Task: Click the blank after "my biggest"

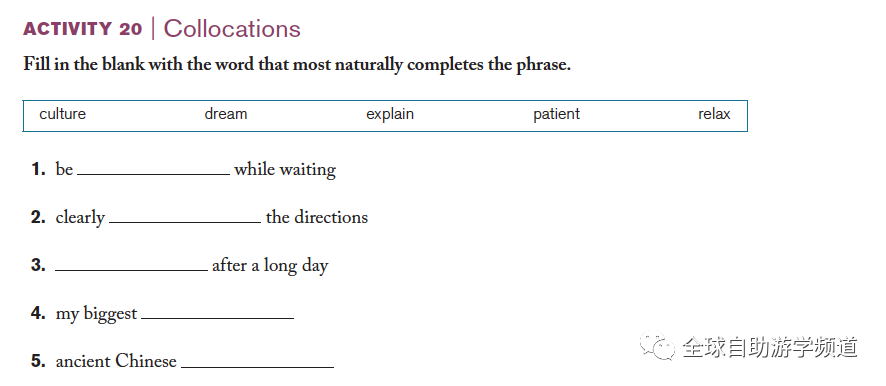Action: pos(218,316)
